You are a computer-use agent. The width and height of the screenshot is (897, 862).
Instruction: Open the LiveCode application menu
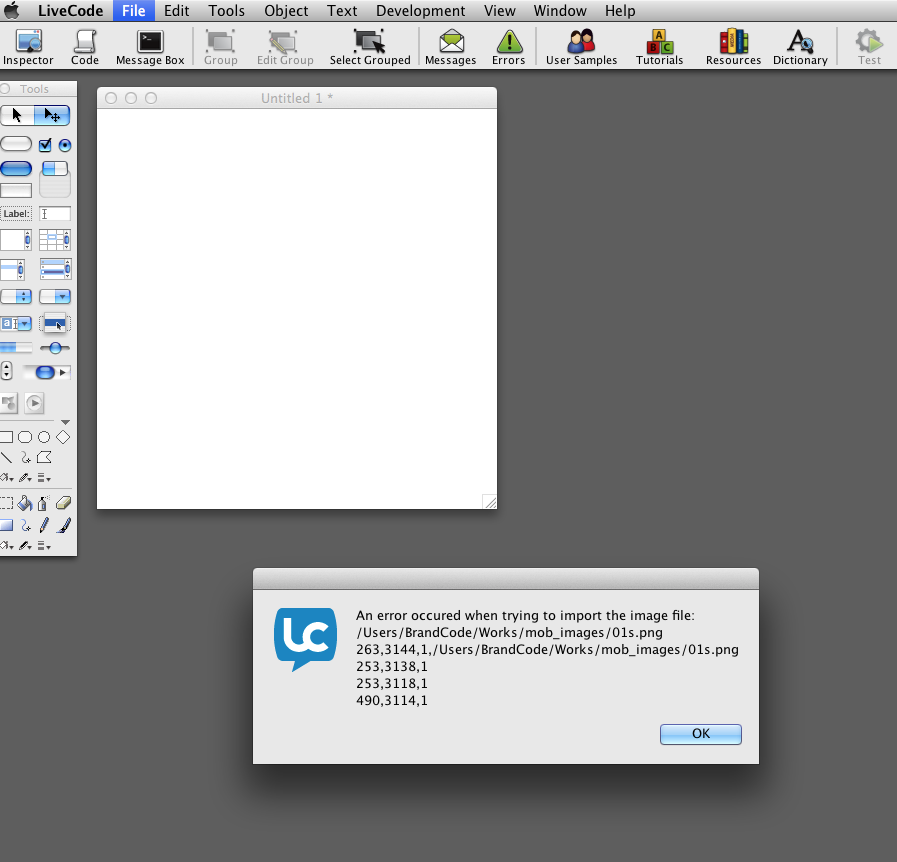70,10
